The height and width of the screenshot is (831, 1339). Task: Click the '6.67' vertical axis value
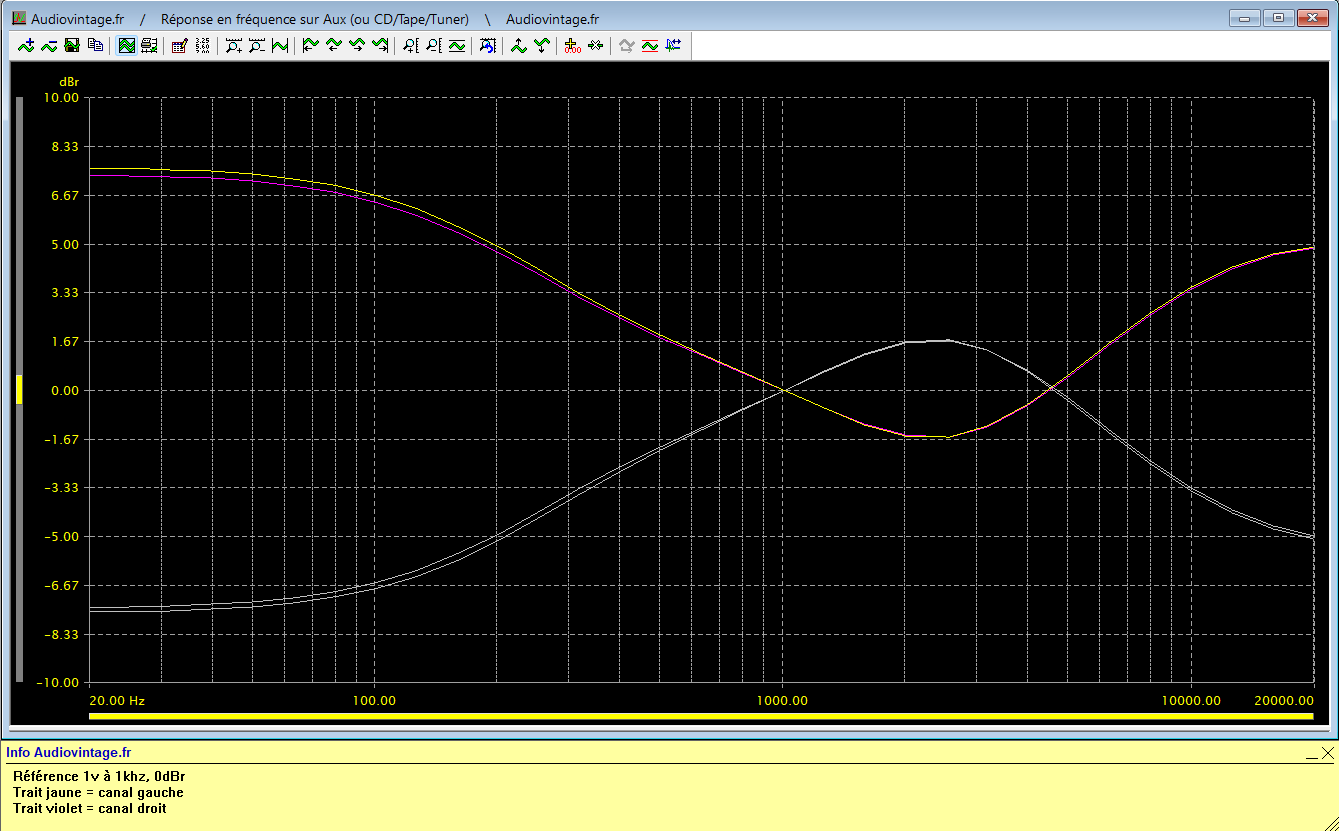65,195
